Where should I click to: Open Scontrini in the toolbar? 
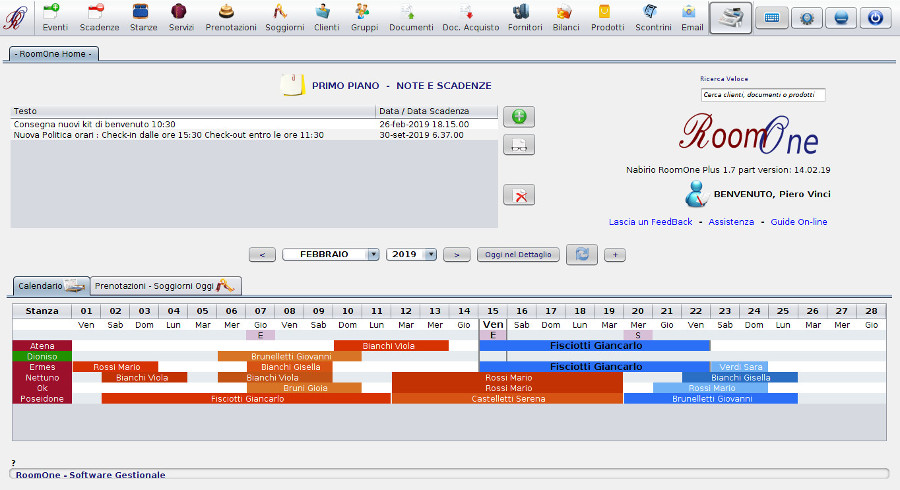point(653,17)
